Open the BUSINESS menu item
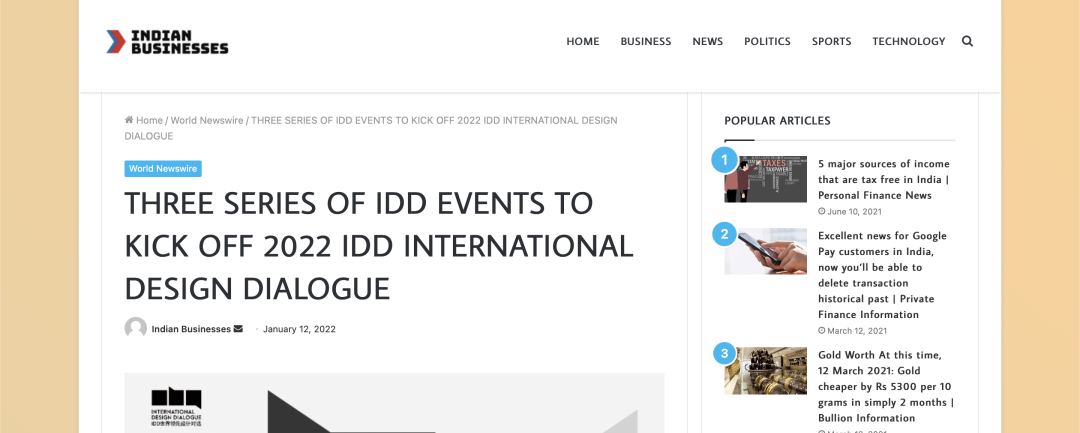1080x433 pixels. click(x=645, y=41)
